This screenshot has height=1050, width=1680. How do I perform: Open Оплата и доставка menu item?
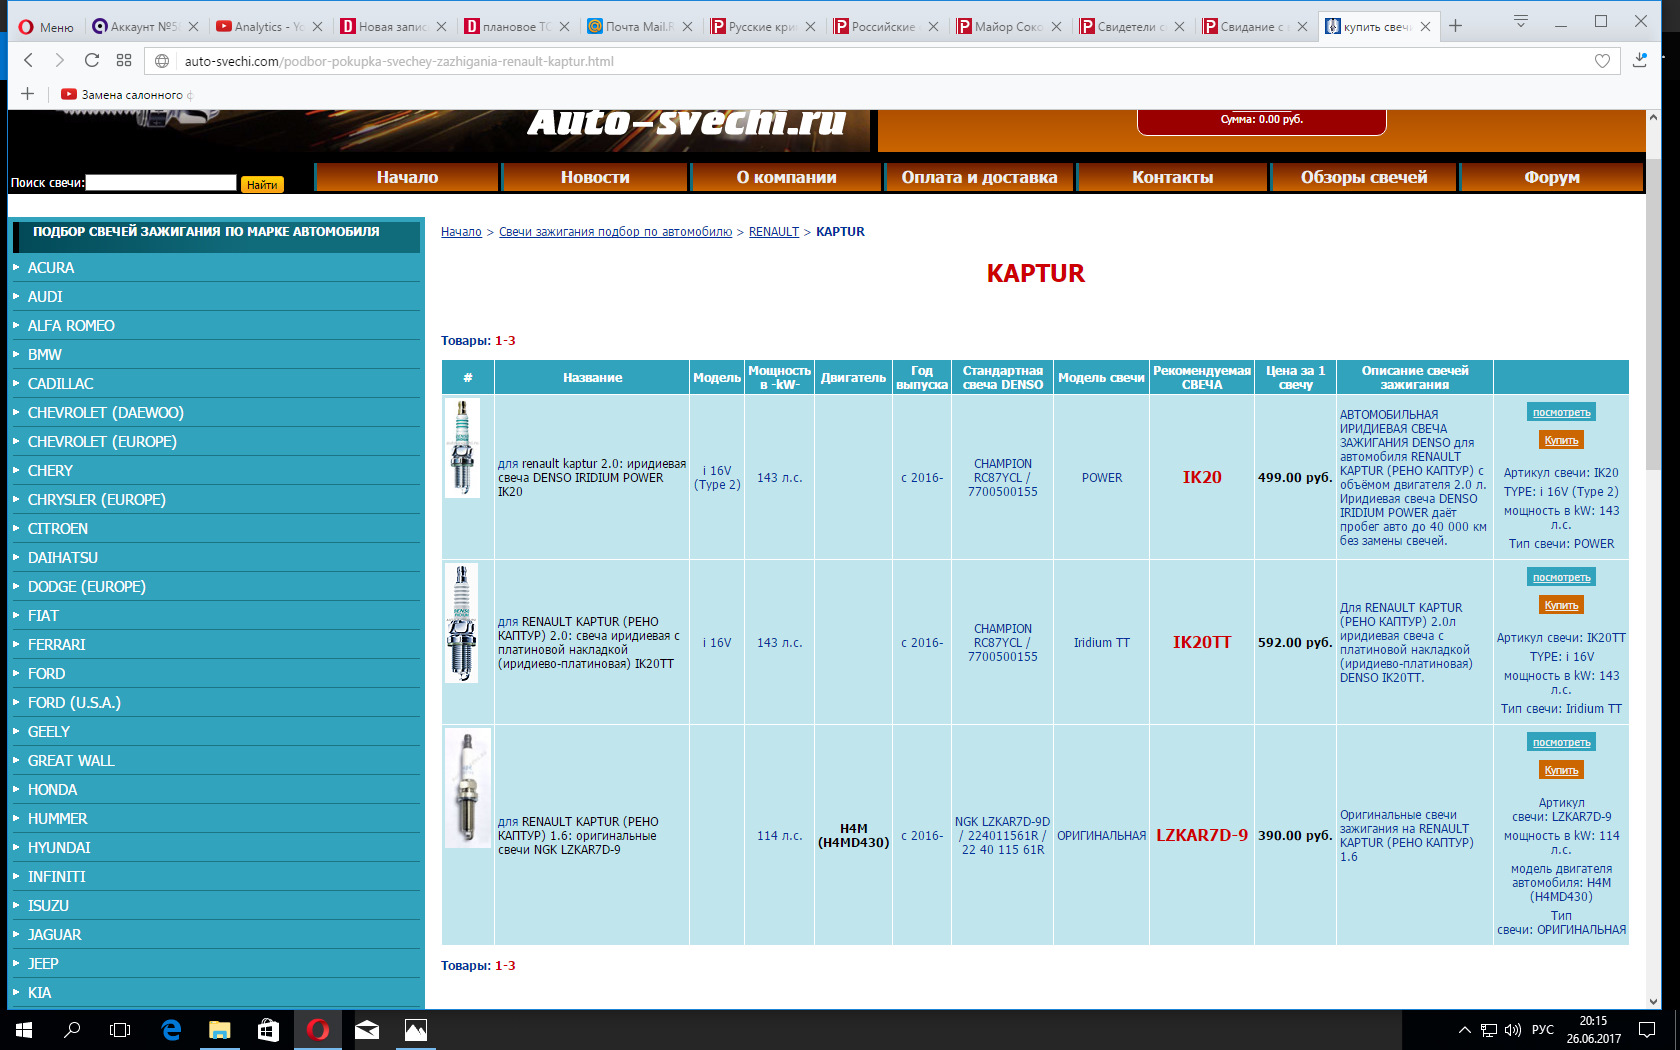(979, 177)
